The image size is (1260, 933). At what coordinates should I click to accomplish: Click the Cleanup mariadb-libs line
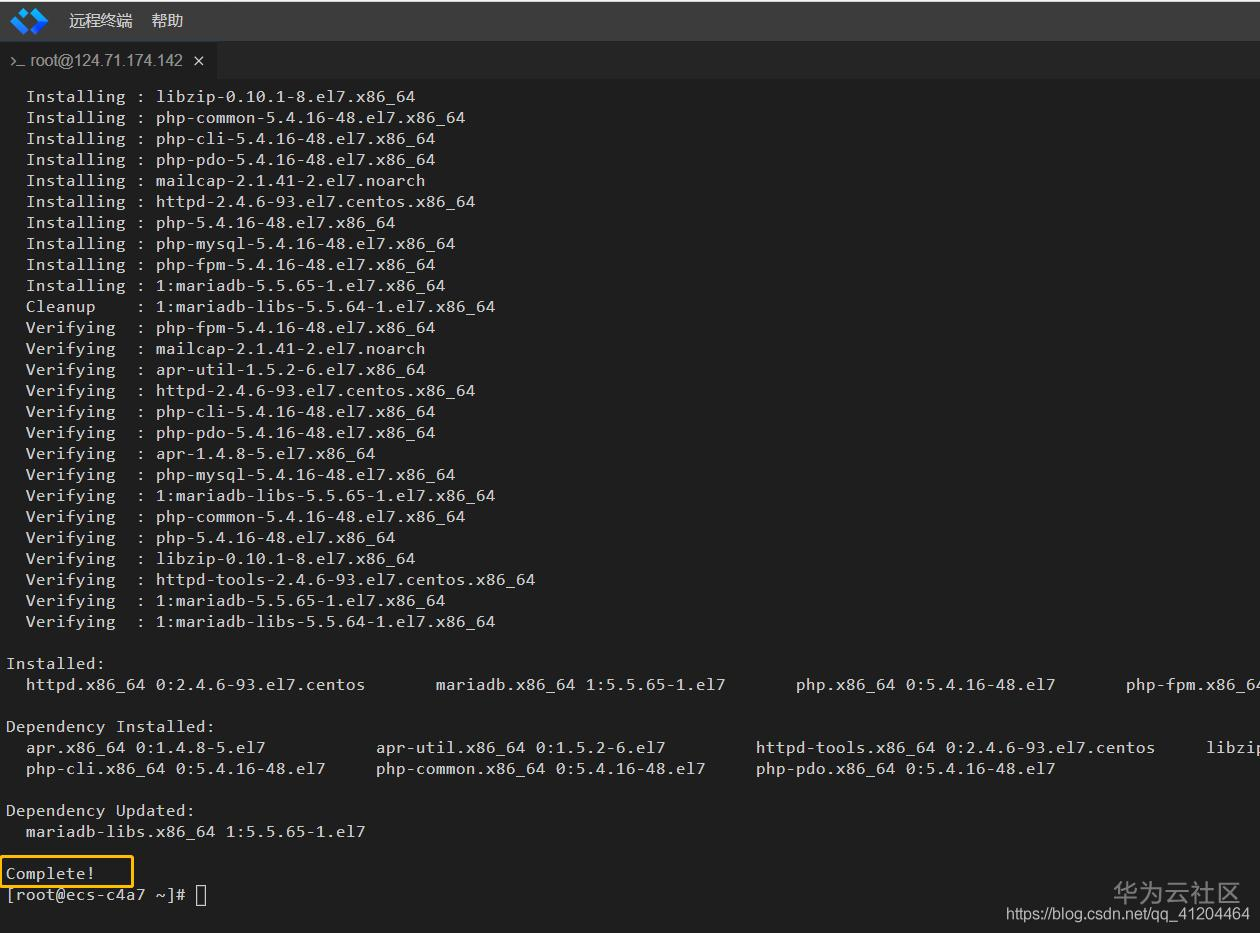260,307
